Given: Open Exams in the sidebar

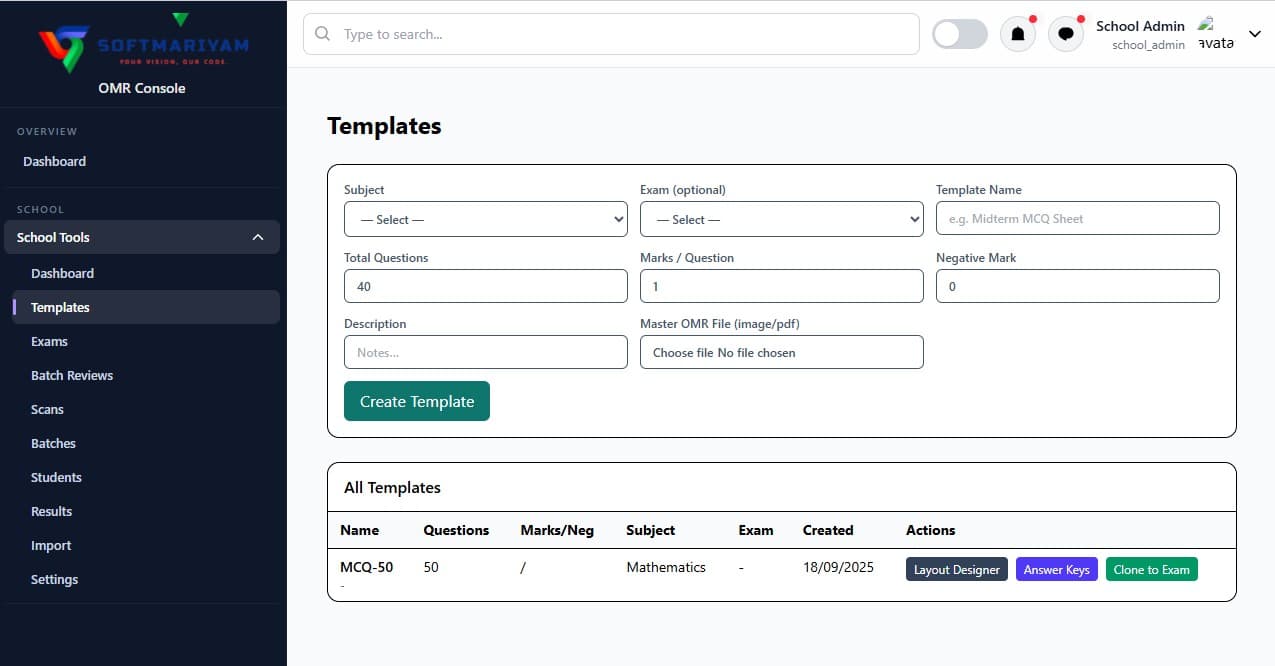Looking at the screenshot, I should tap(49, 341).
